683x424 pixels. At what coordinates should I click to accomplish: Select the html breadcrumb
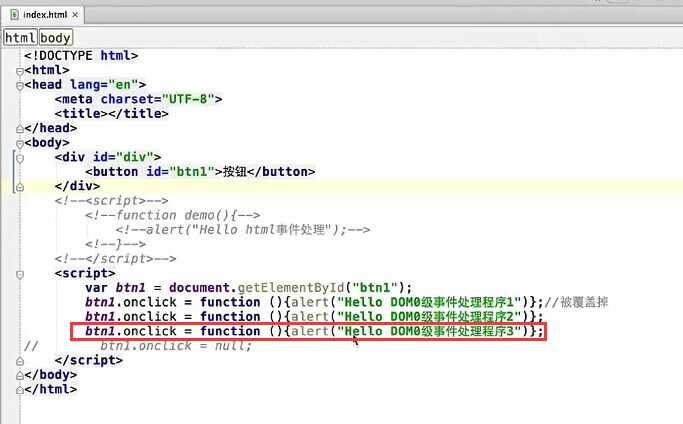pyautogui.click(x=20, y=38)
